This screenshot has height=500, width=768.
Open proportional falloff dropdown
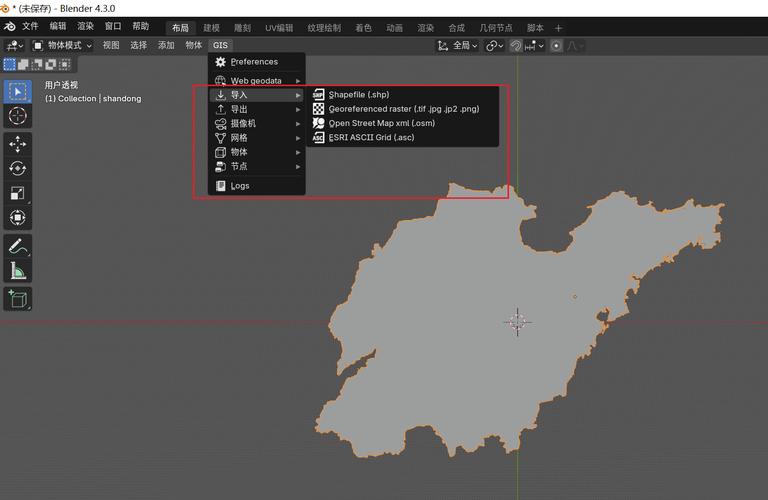pos(575,46)
